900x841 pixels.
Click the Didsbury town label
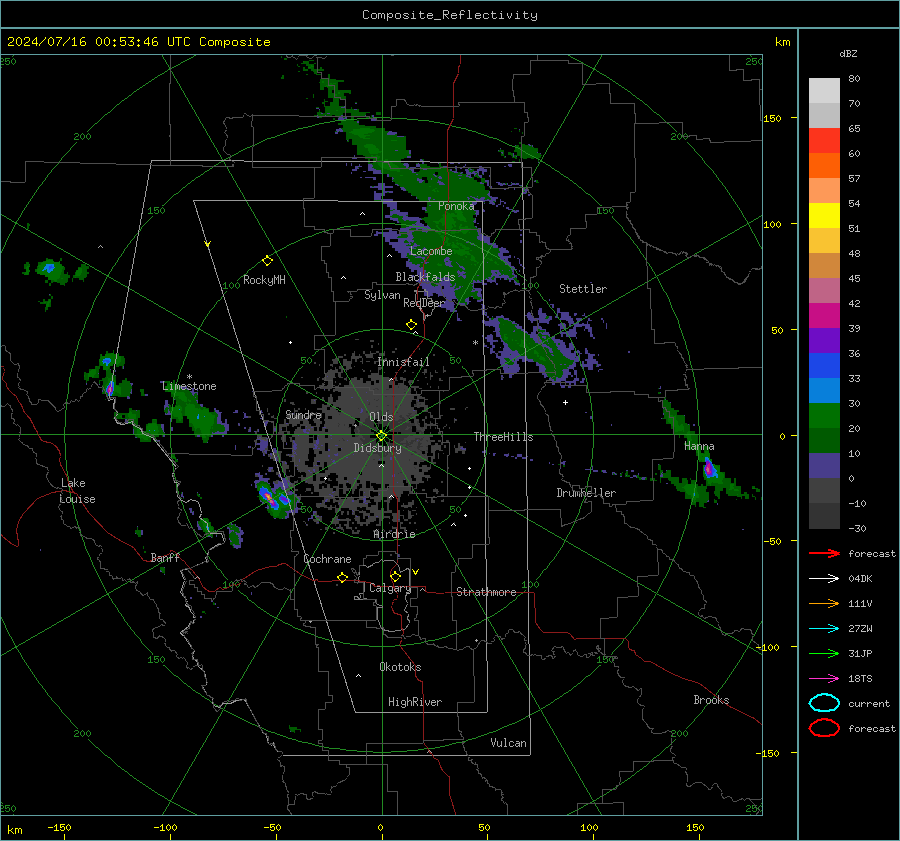click(x=377, y=448)
